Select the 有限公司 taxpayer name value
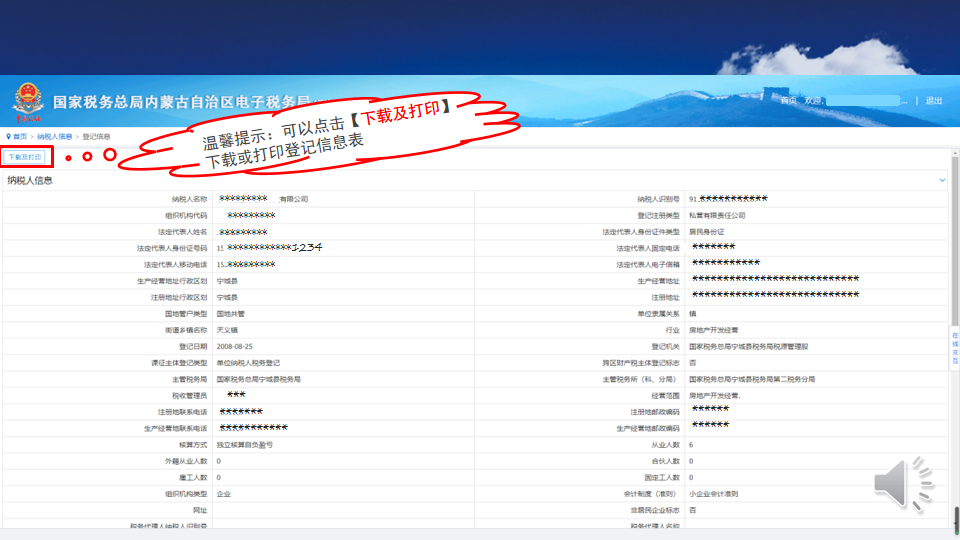The width and height of the screenshot is (960, 540). pyautogui.click(x=293, y=199)
